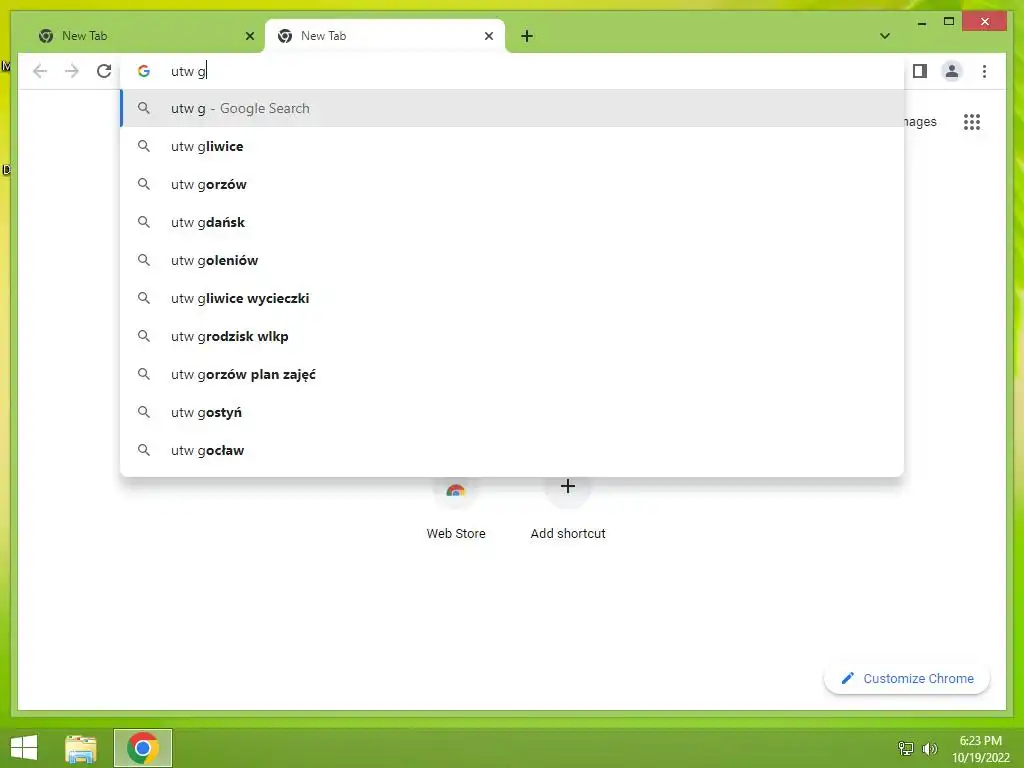Reload the page with the refresh icon
This screenshot has height=768, width=1024.
click(x=104, y=71)
